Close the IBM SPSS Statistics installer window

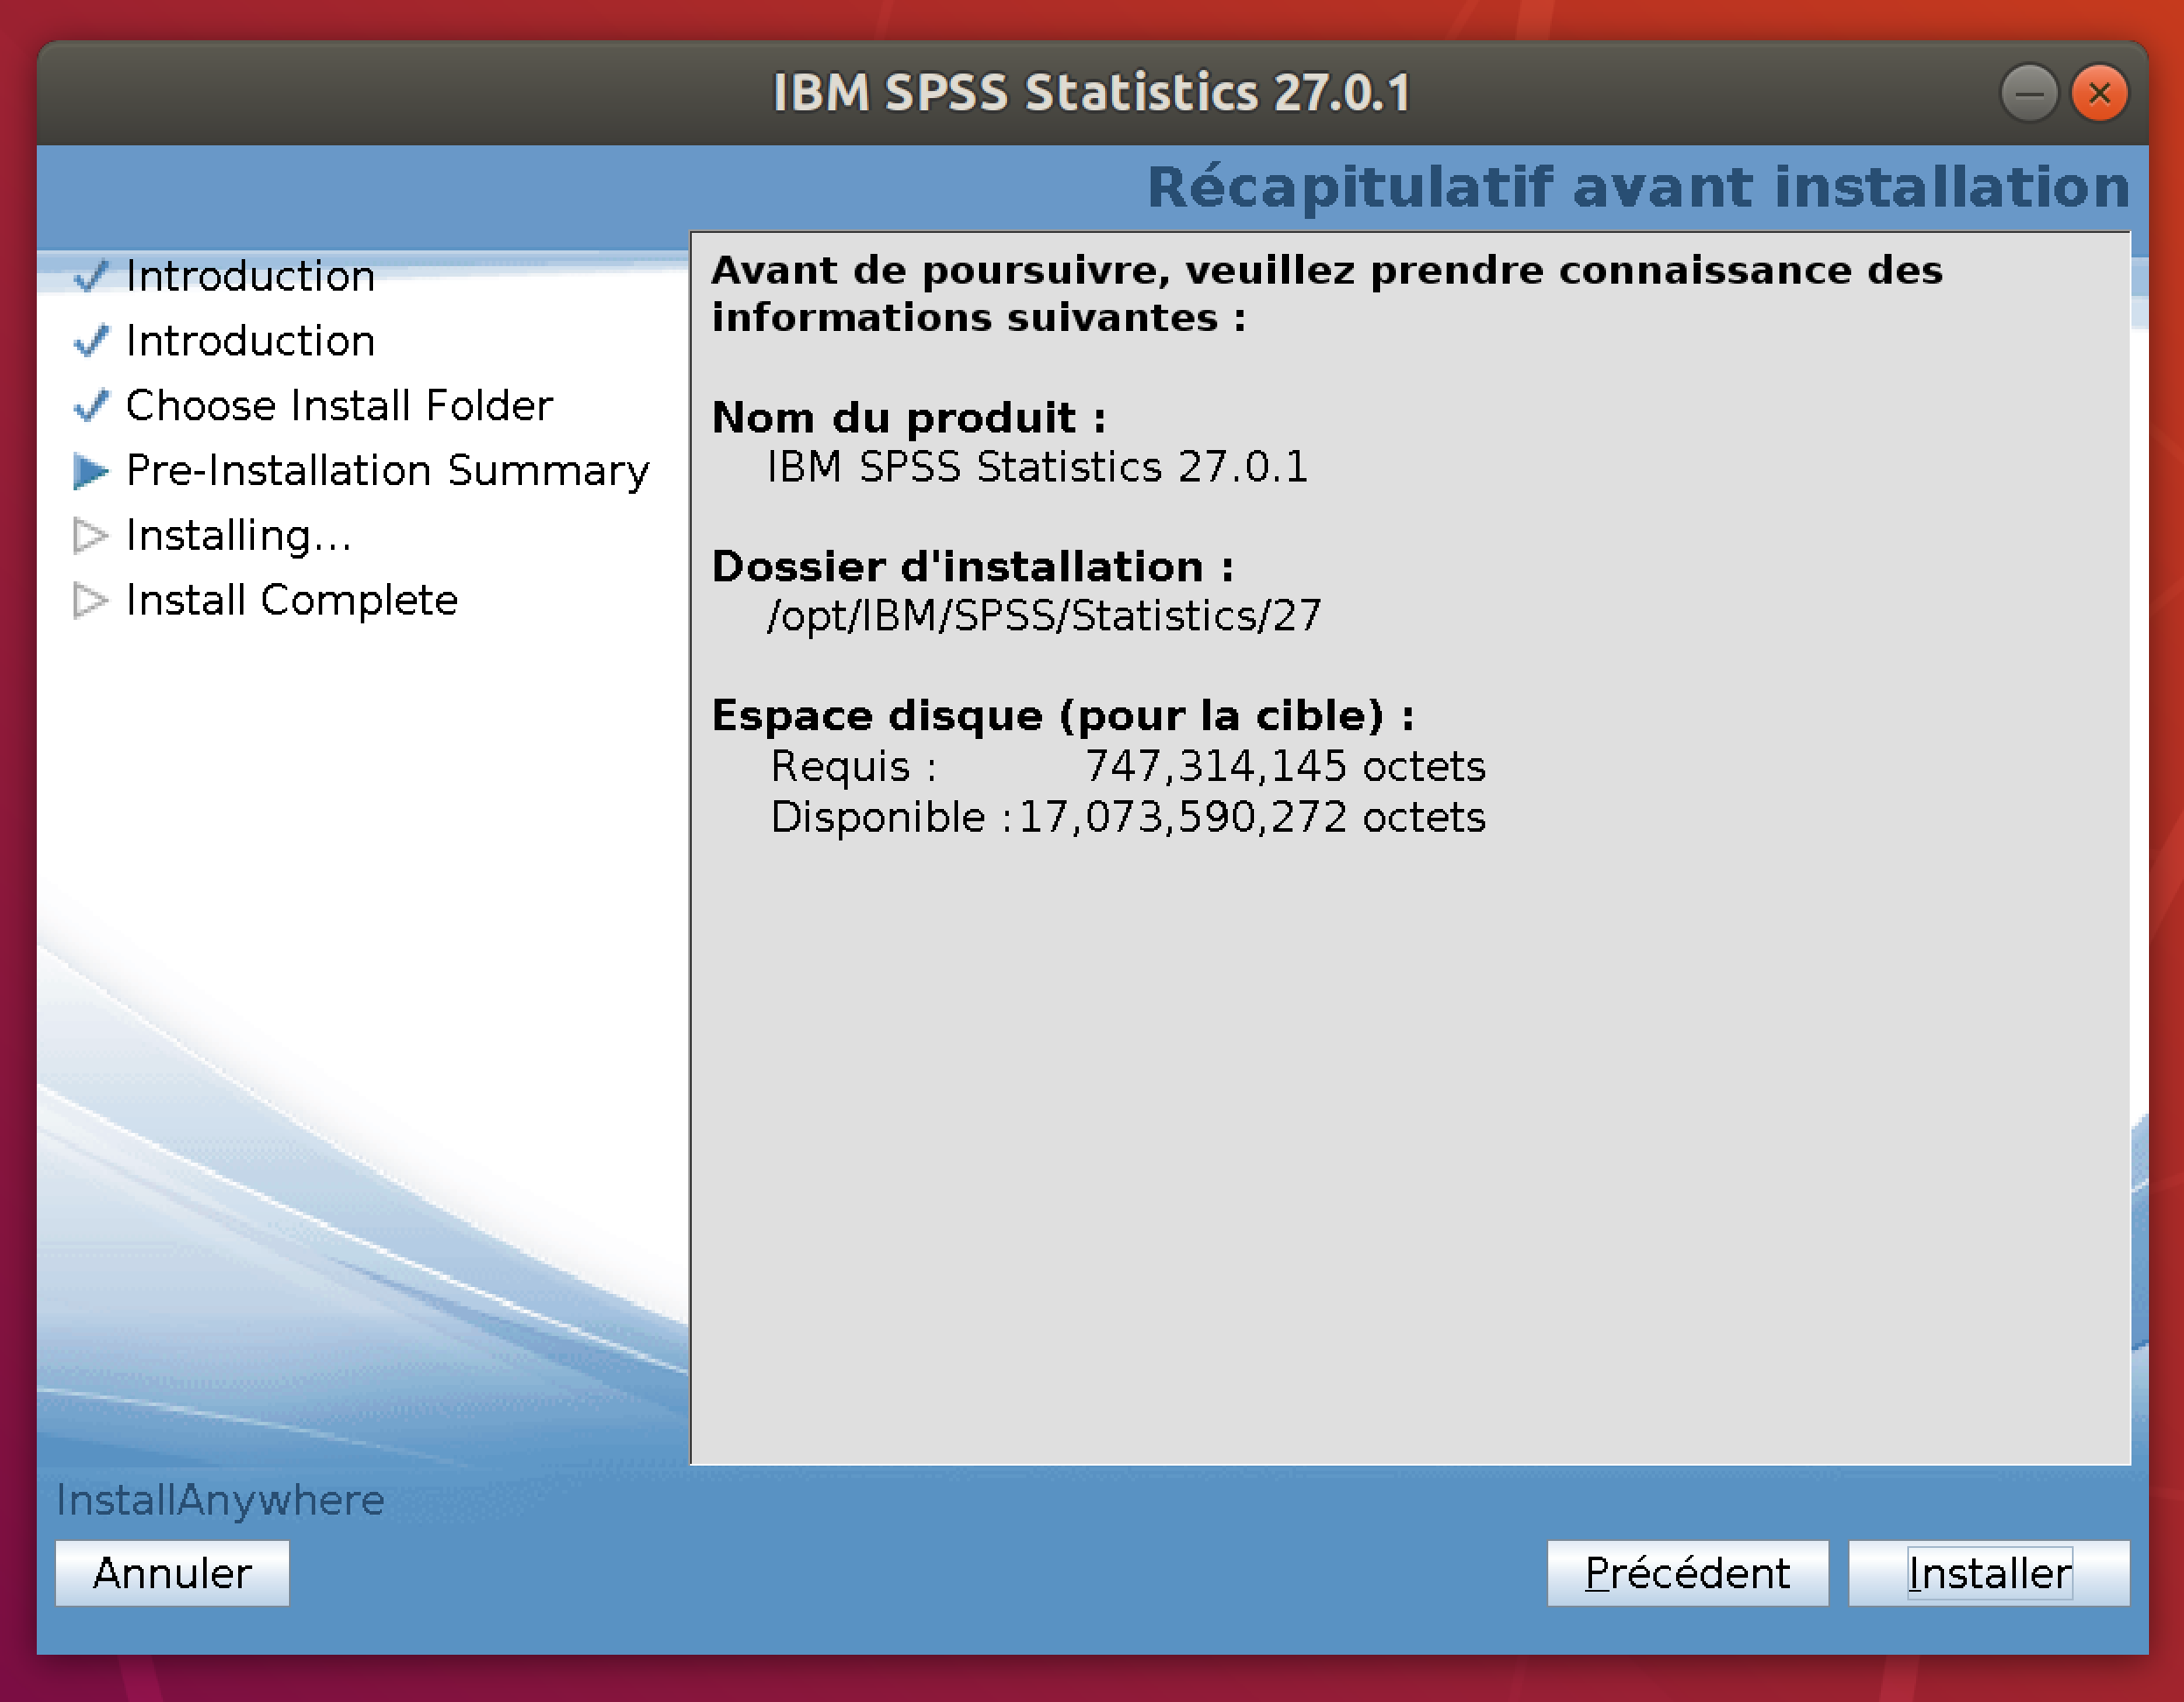coord(2099,94)
